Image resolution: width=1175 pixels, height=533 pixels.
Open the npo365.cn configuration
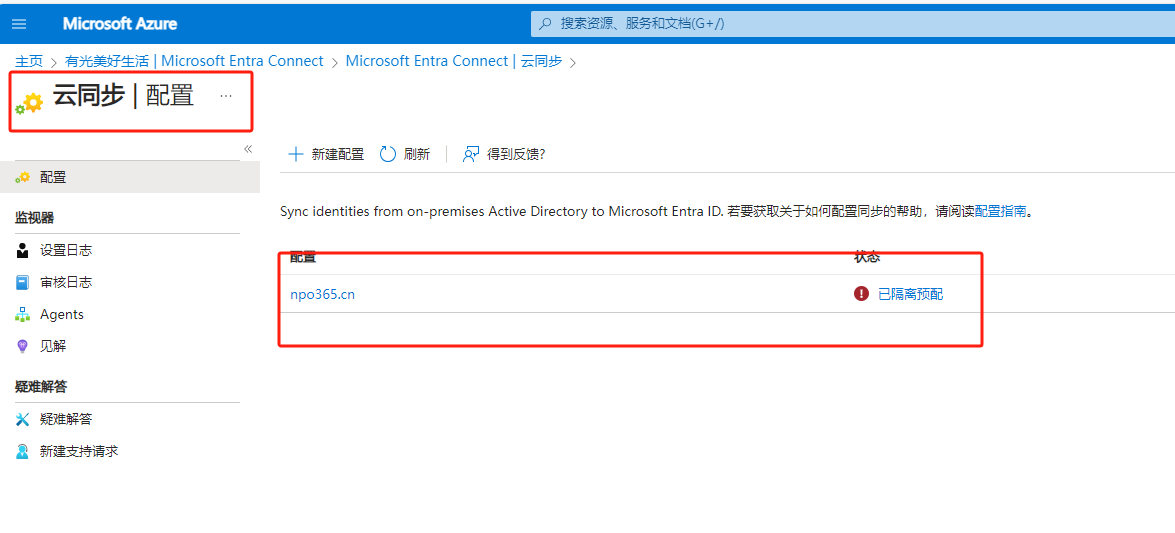coord(322,295)
